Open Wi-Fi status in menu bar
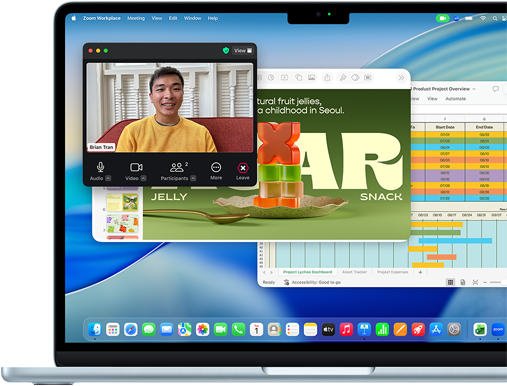 [483, 18]
